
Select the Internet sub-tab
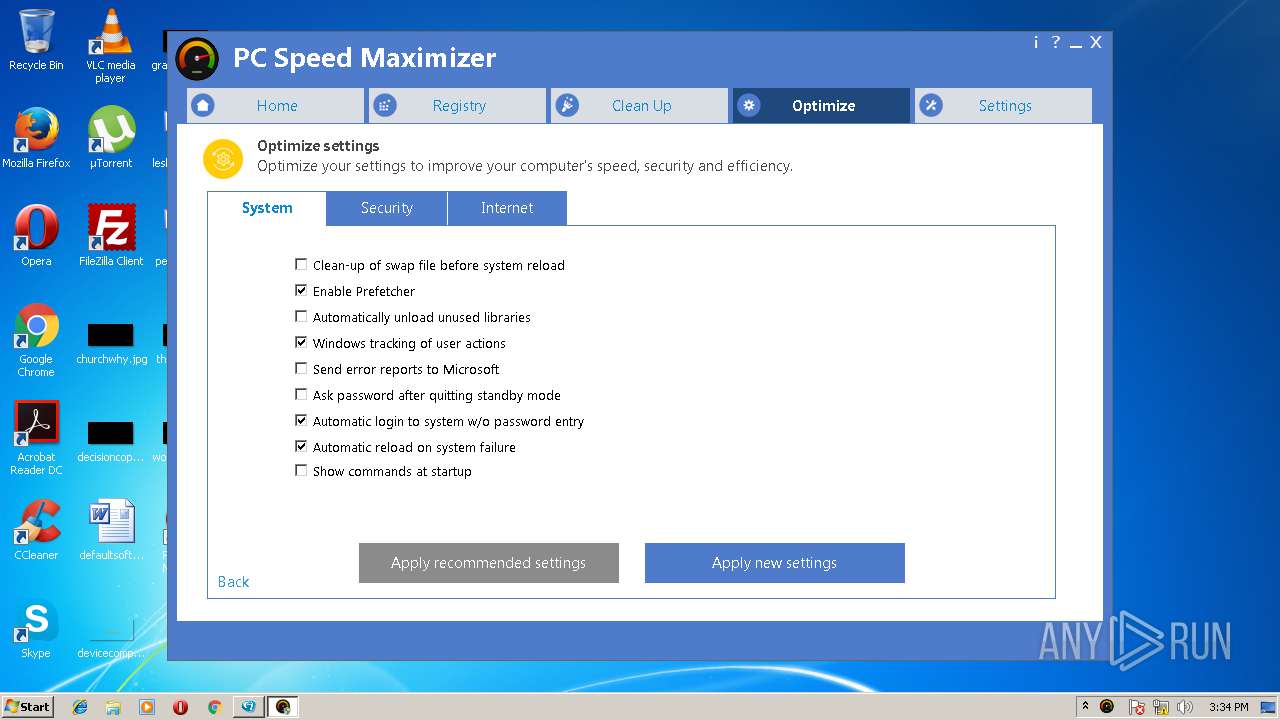click(507, 208)
